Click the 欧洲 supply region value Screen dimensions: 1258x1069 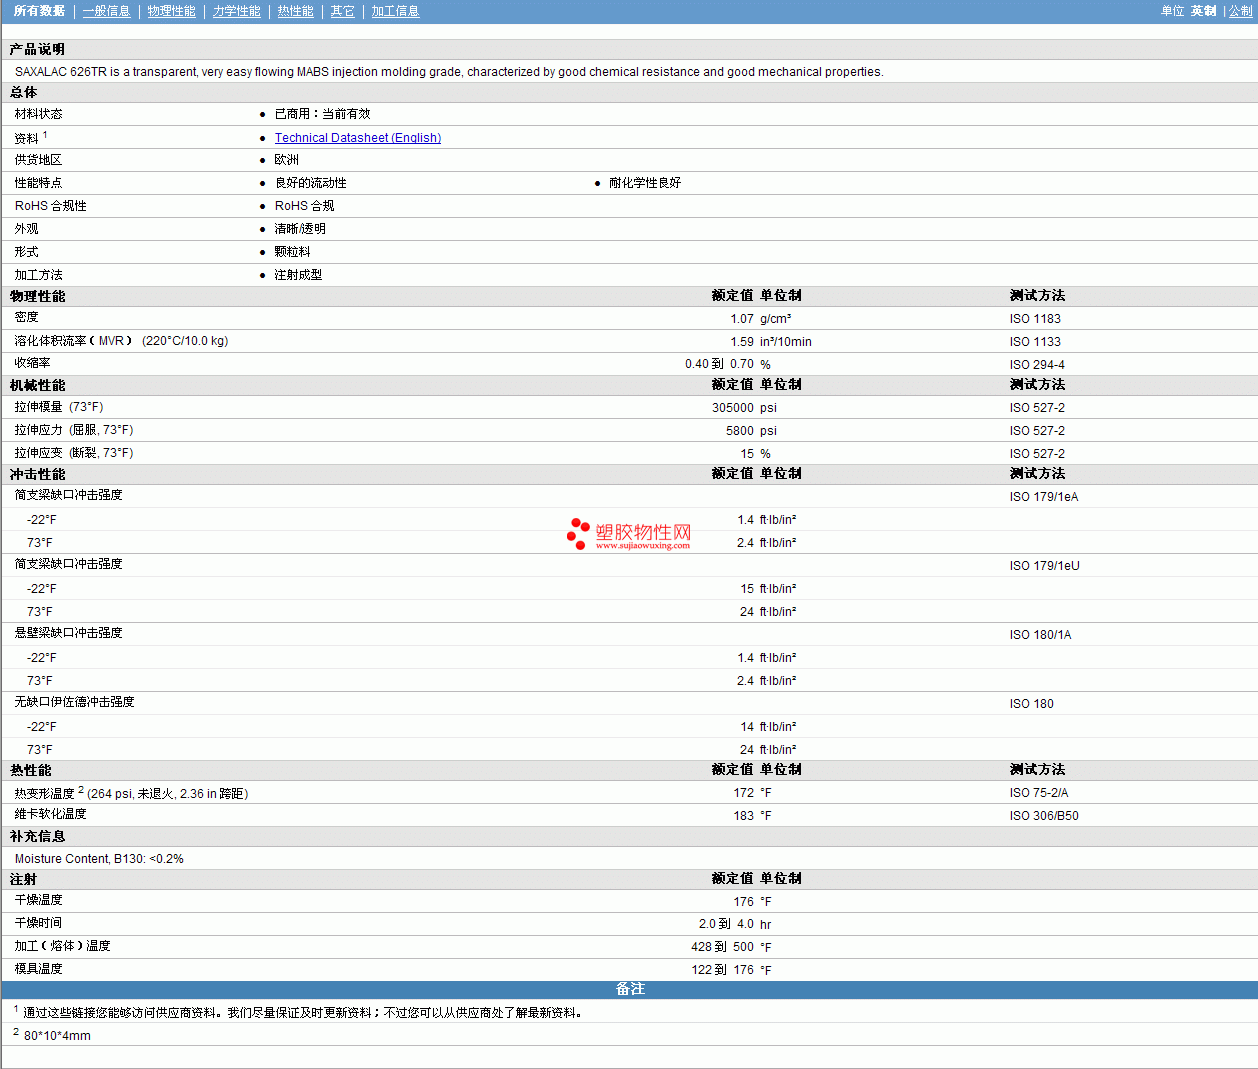[287, 160]
